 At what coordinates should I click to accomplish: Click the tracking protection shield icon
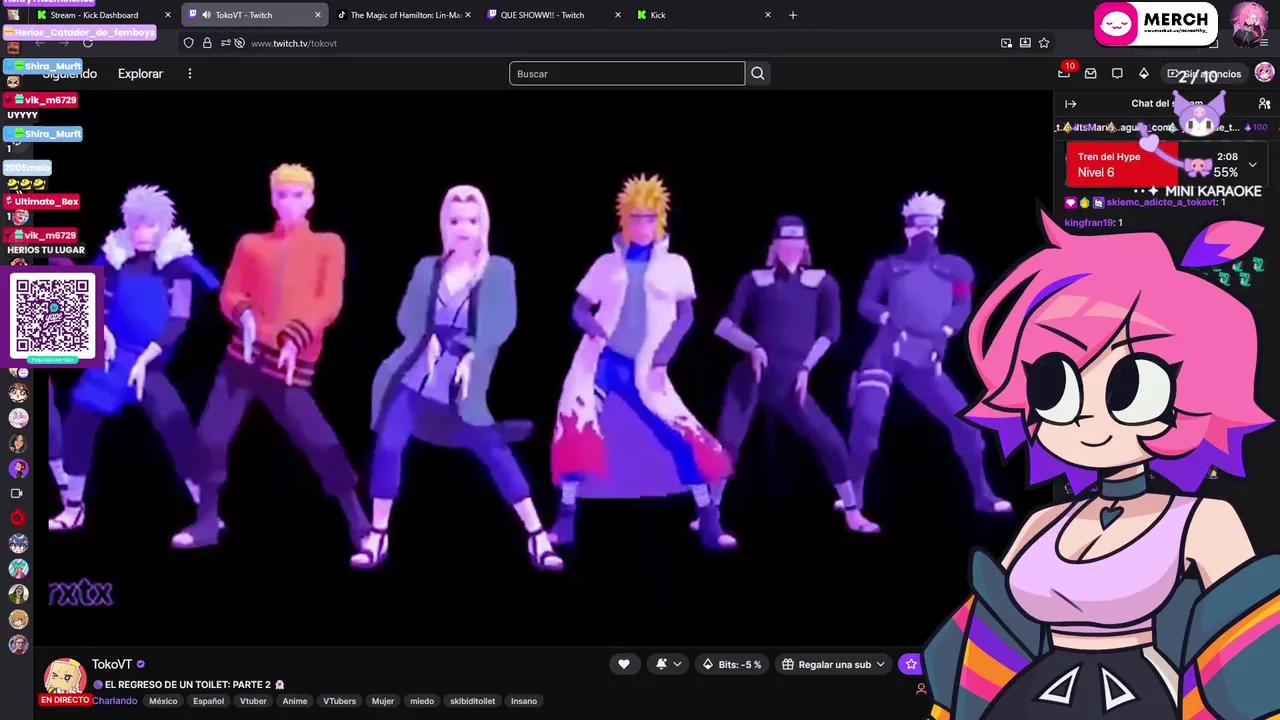pyautogui.click(x=188, y=43)
